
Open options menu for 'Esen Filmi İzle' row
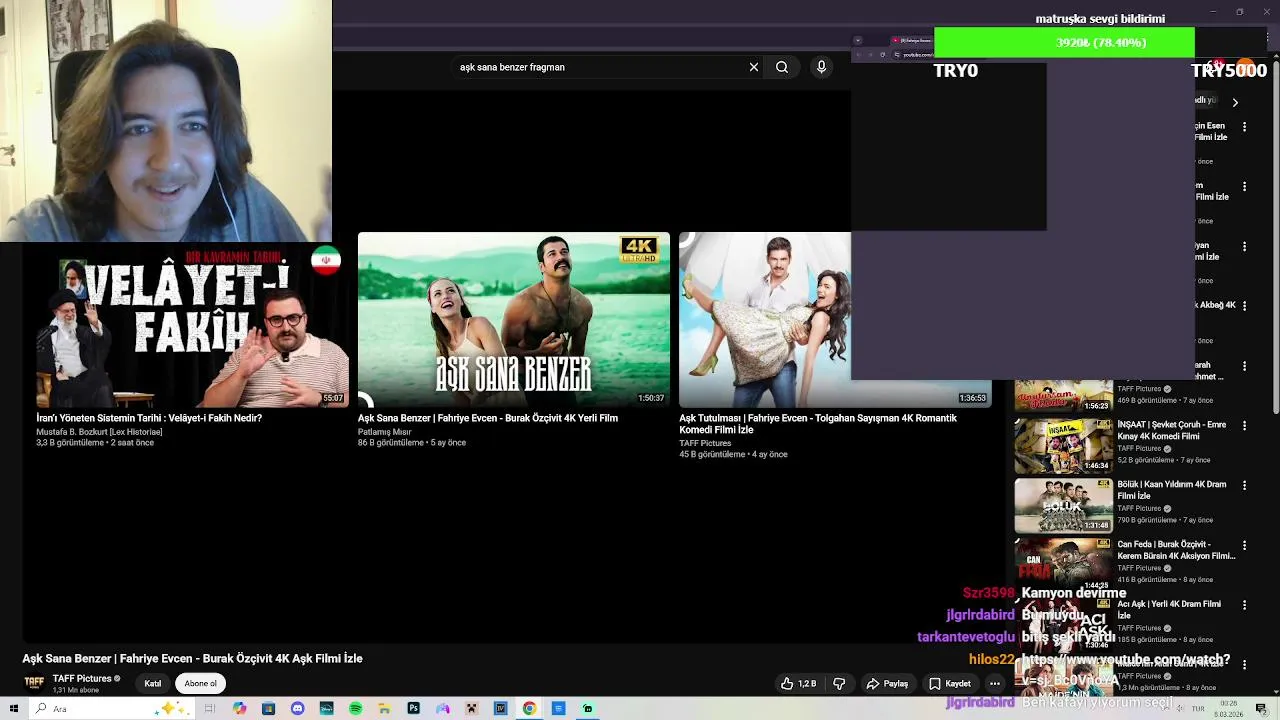click(x=1244, y=127)
